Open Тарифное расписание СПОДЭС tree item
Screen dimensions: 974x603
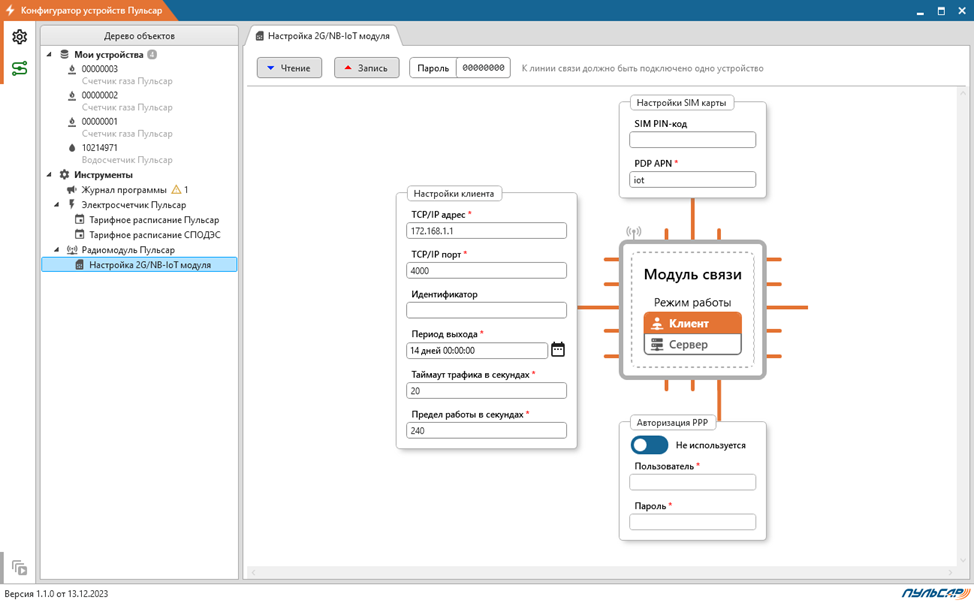pos(155,234)
